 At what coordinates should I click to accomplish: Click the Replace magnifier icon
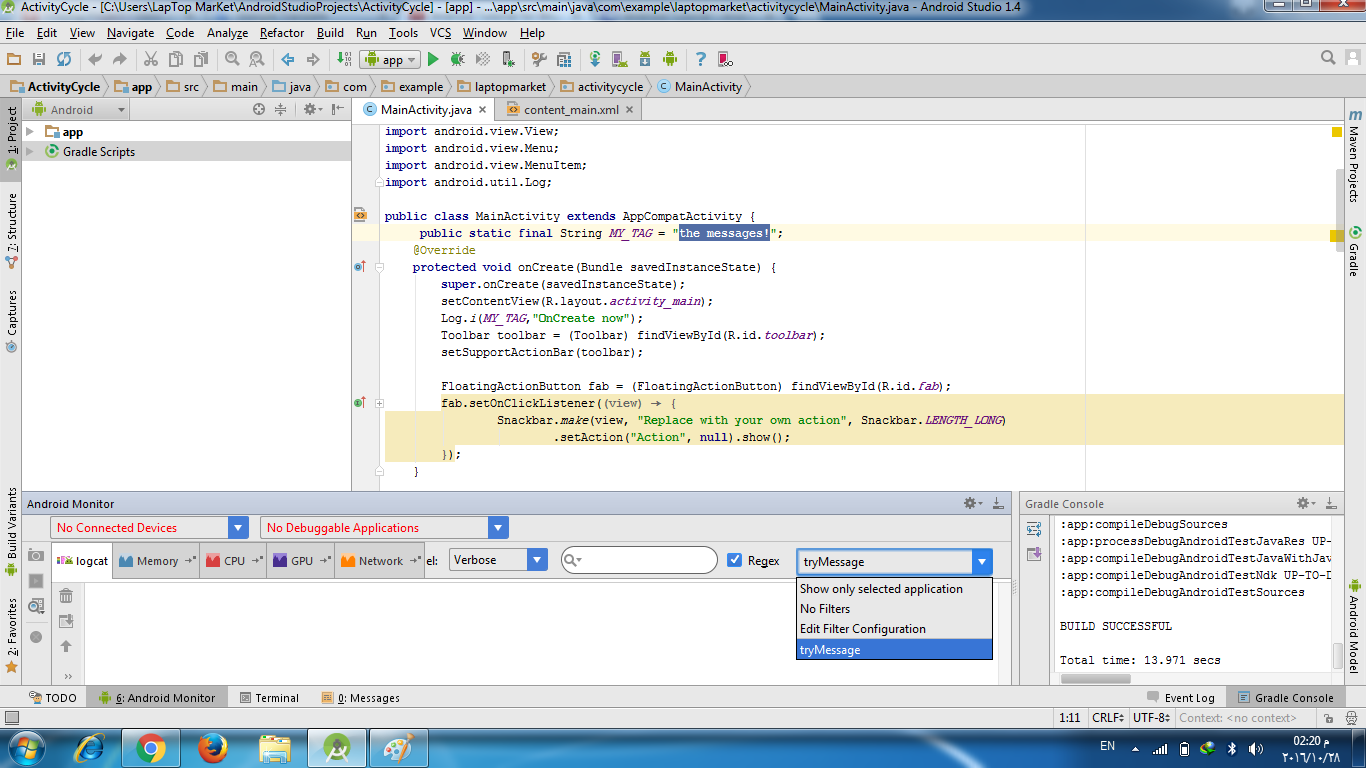[x=256, y=59]
